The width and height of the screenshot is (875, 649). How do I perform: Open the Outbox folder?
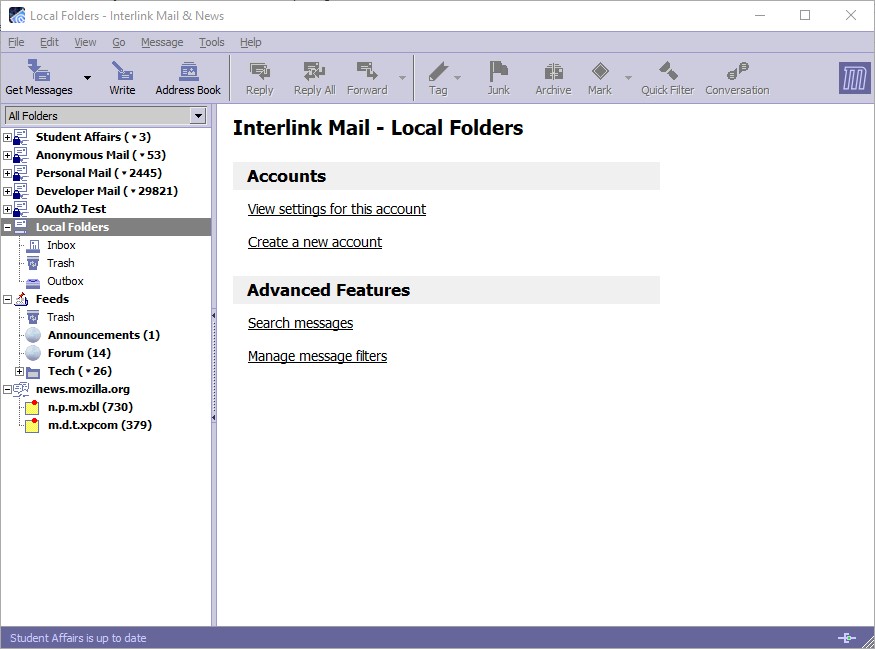(65, 281)
